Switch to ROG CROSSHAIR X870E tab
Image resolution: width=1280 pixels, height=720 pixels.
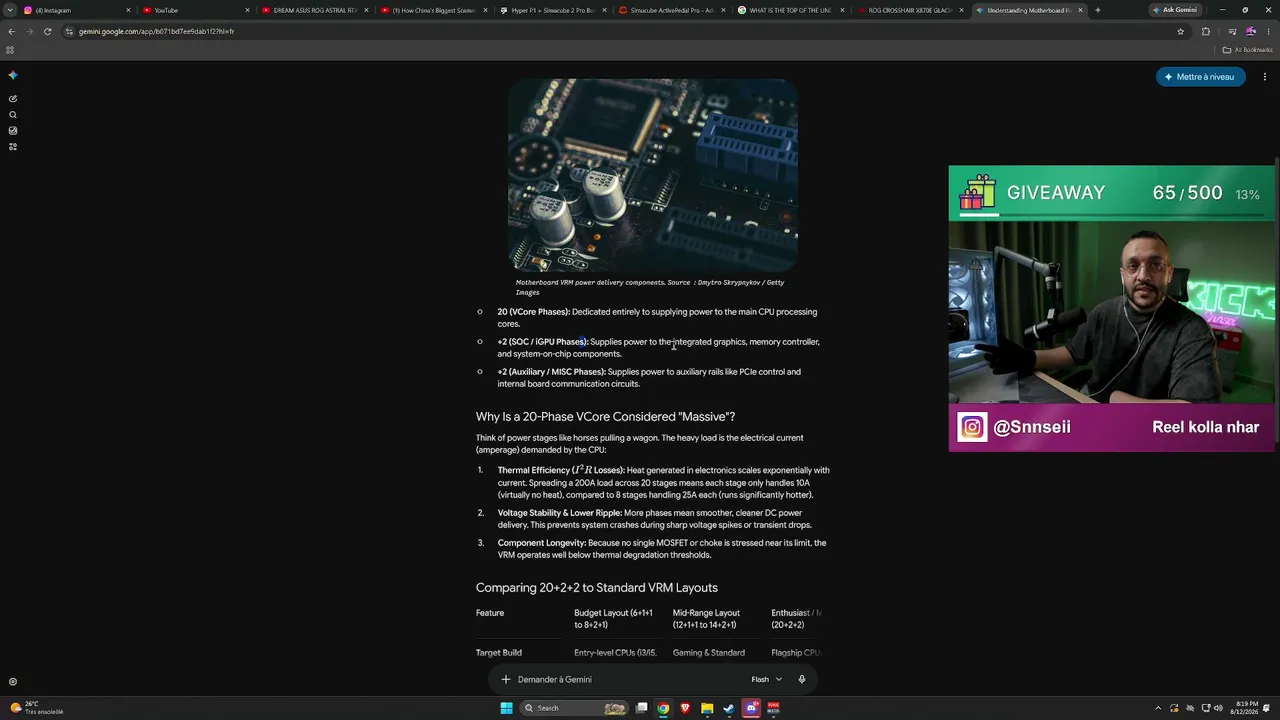(909, 10)
